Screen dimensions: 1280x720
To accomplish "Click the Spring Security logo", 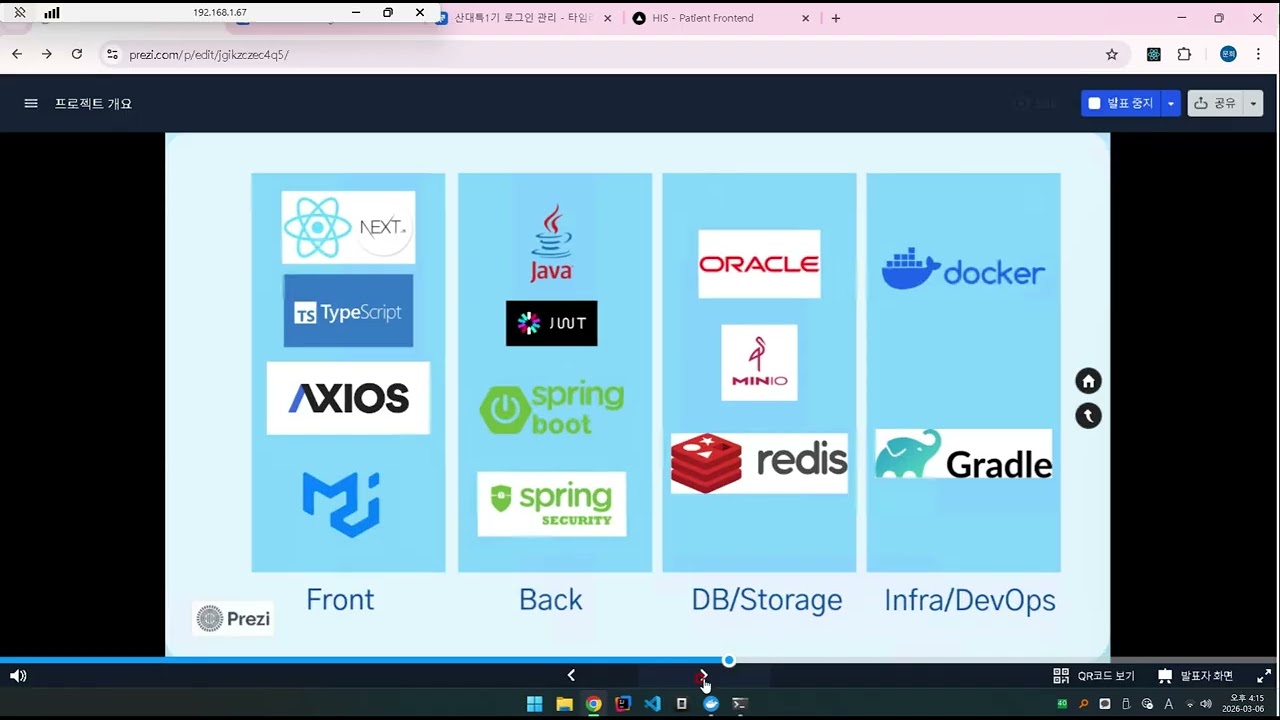I will coord(551,504).
